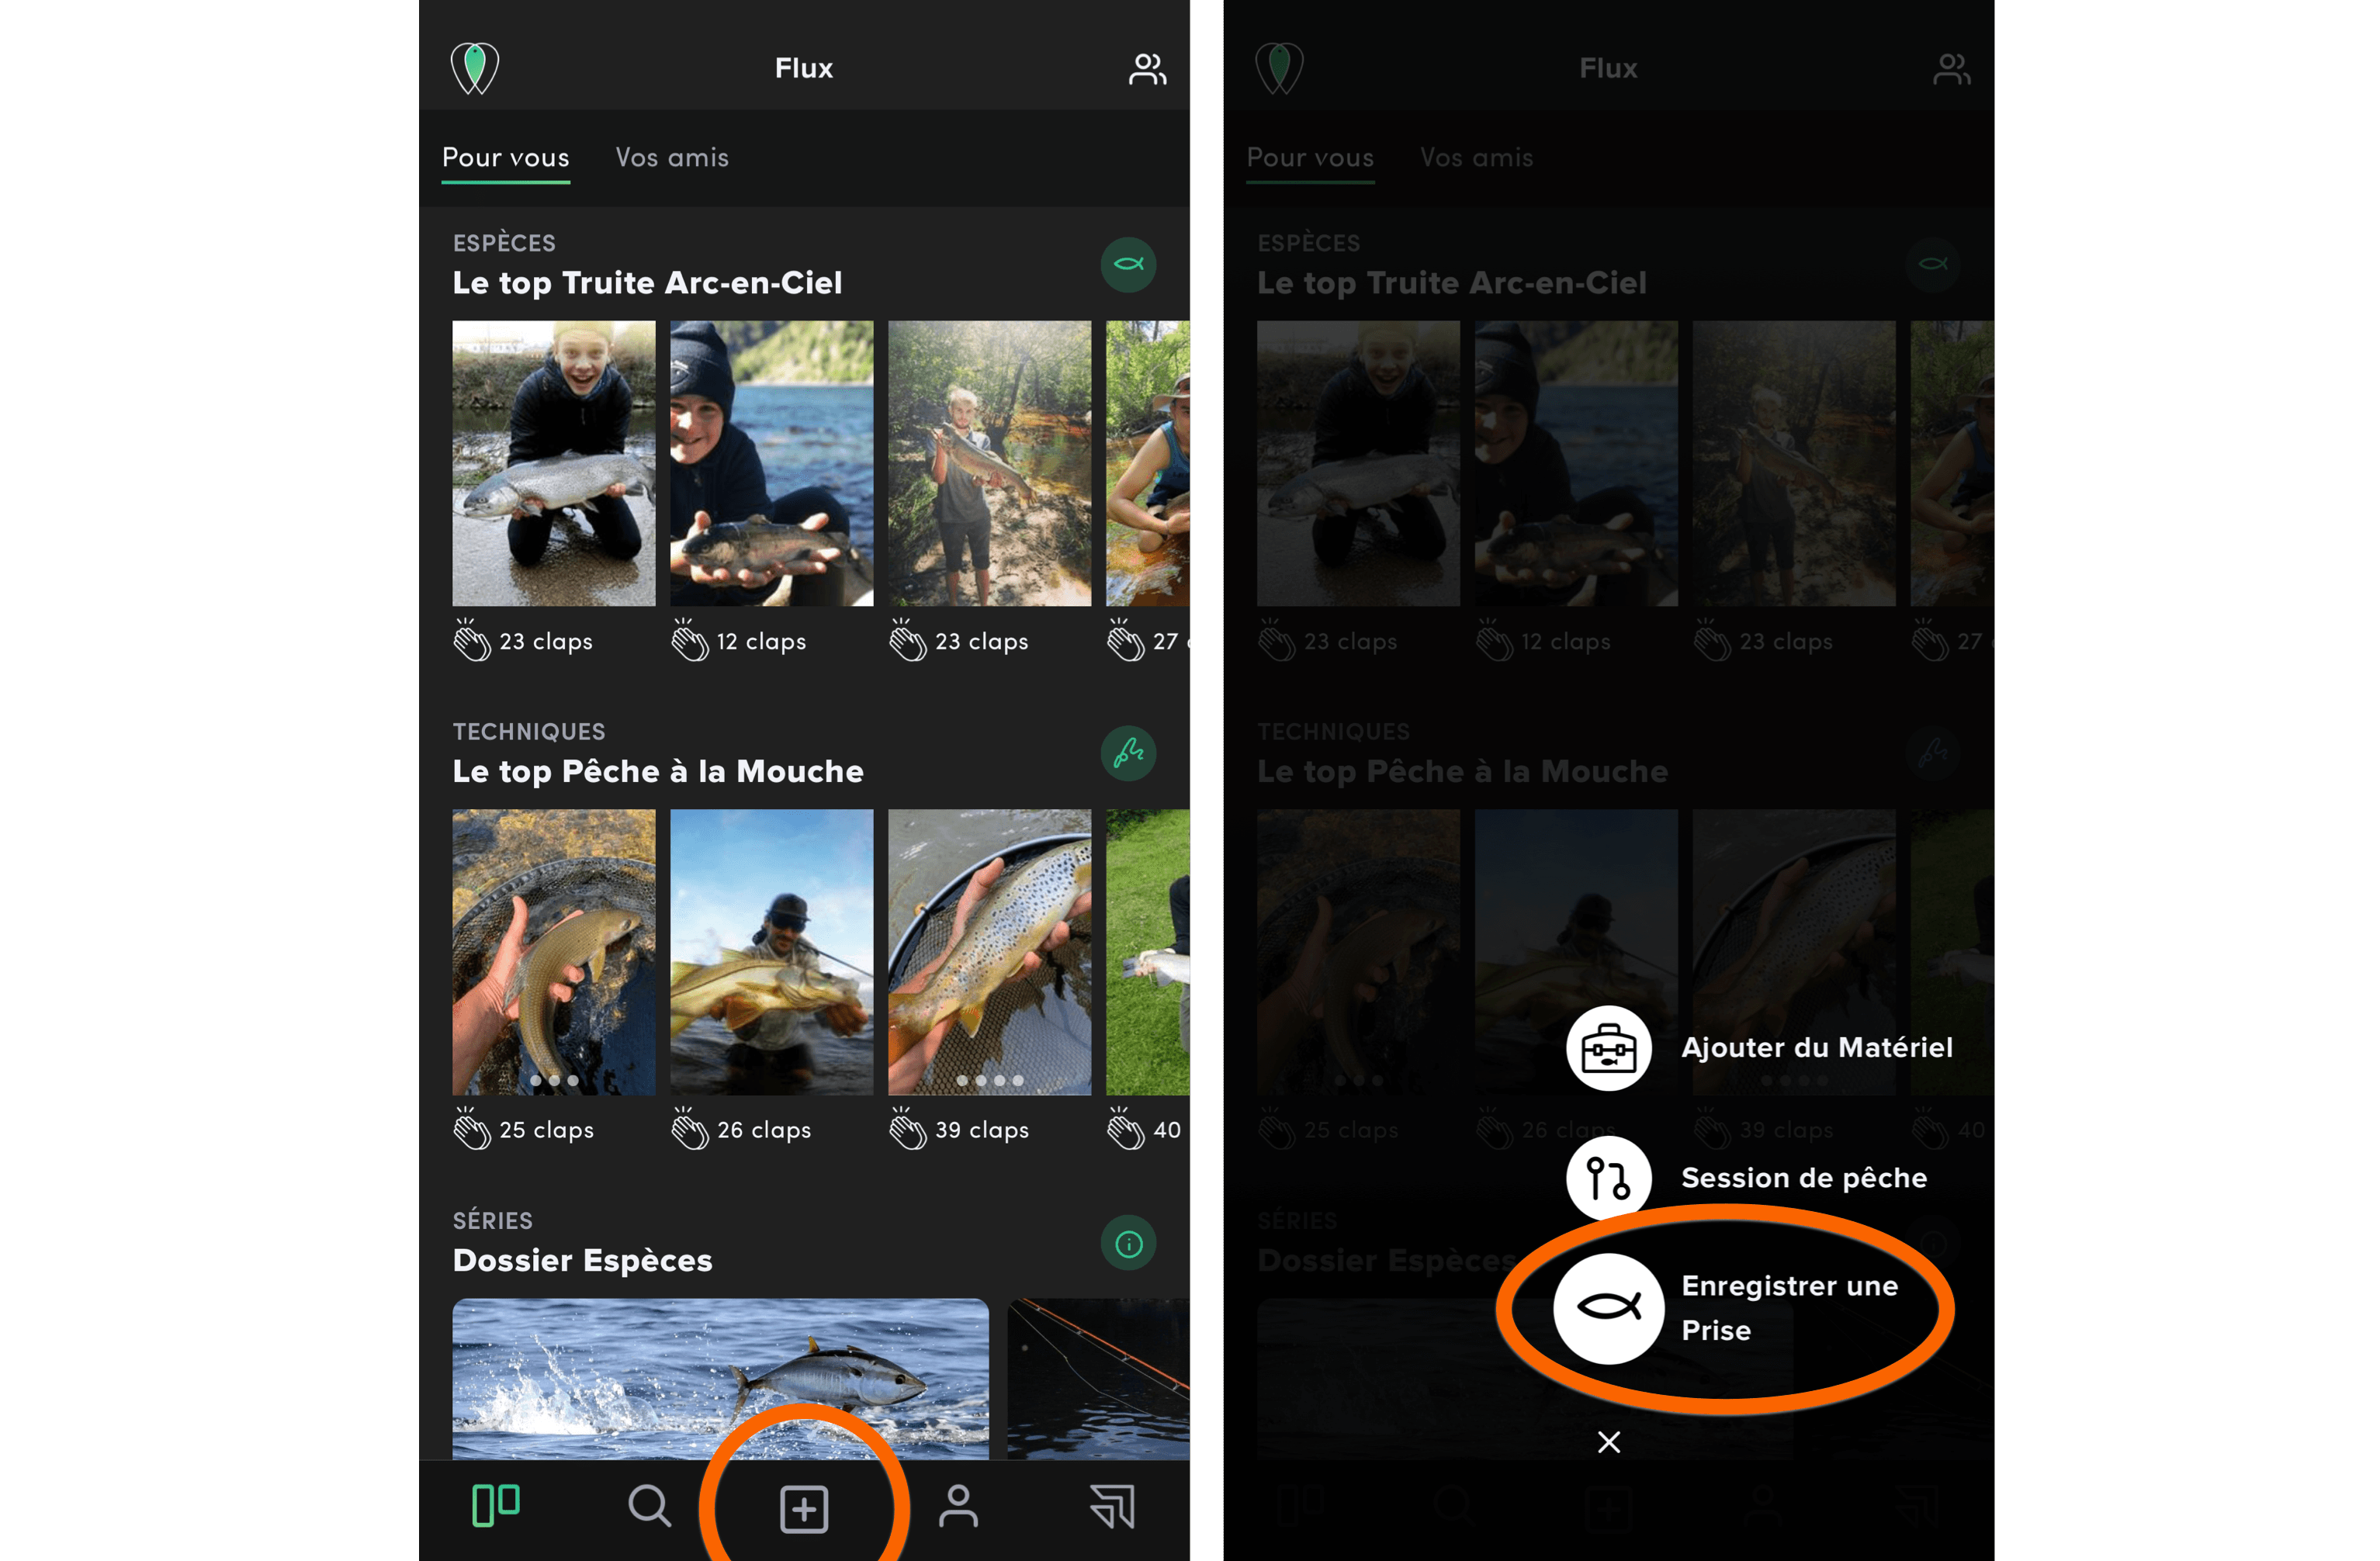Click the Le top Truite Arc-en-Ciel heading

(x=647, y=283)
